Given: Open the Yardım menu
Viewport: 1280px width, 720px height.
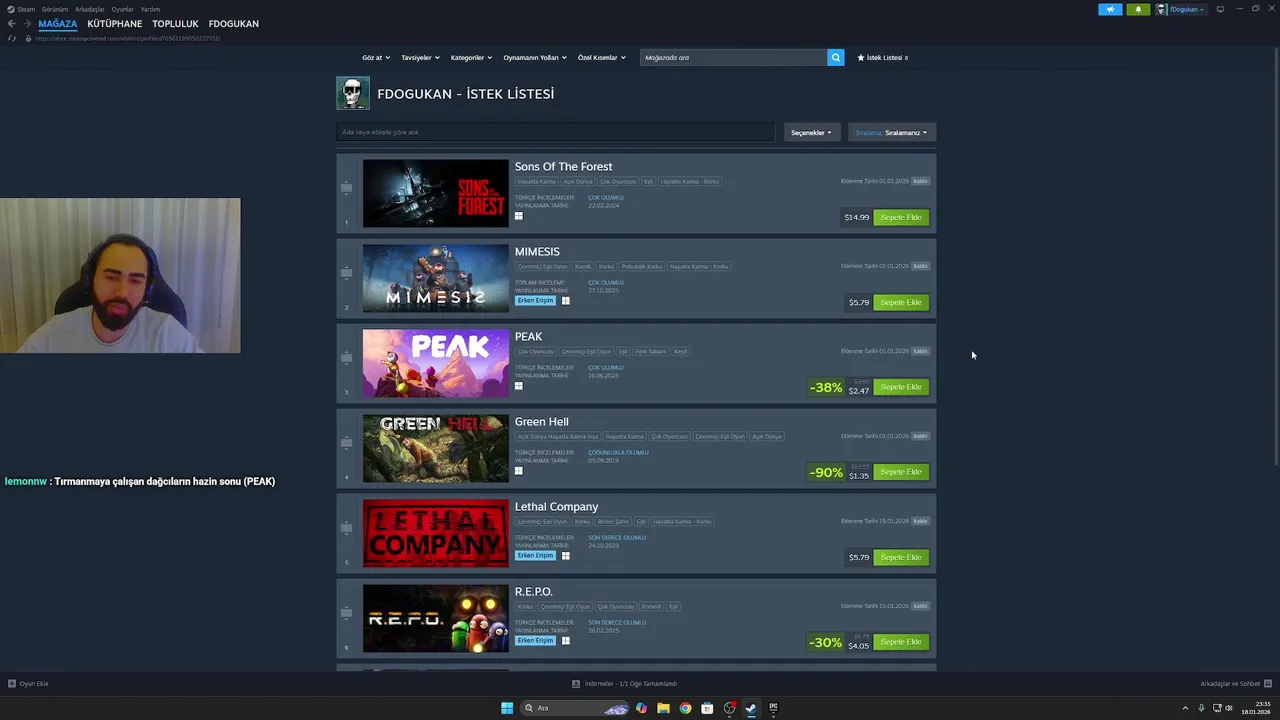Looking at the screenshot, I should 150,9.
